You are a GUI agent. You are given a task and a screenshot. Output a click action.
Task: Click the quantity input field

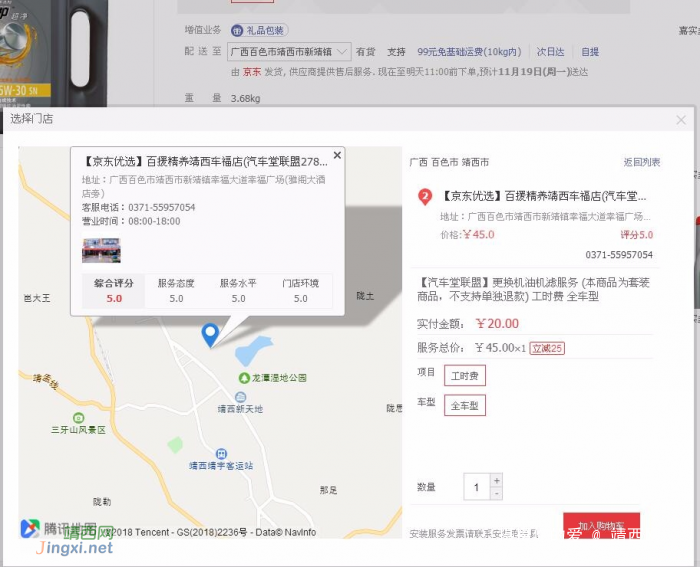tap(477, 487)
